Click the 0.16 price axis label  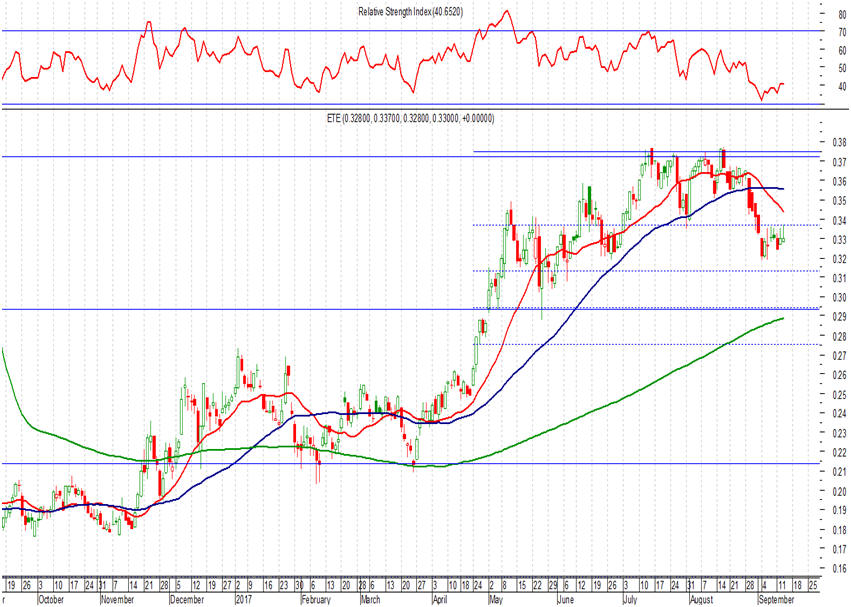[840, 568]
